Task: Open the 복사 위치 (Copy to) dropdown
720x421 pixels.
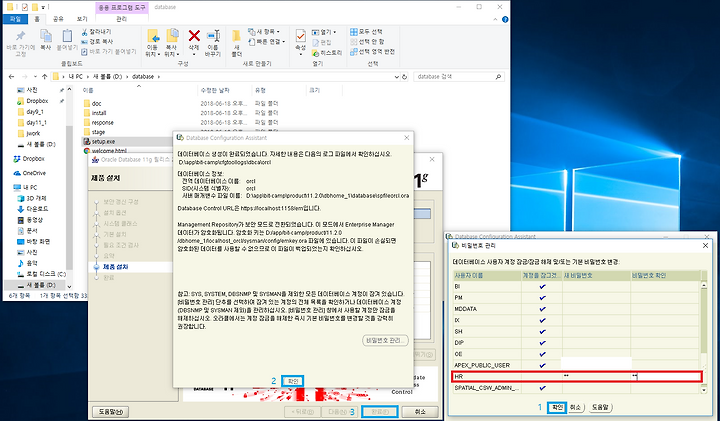Action: (x=172, y=51)
